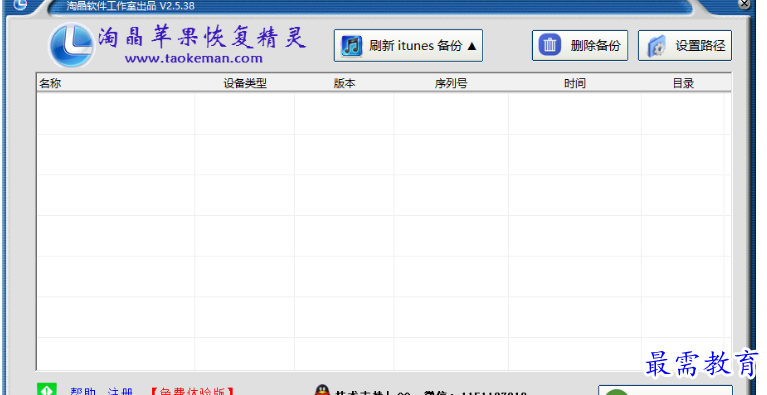Screen dimensions: 767x395
Task: Open the 帮助 link
Action: 83,391
